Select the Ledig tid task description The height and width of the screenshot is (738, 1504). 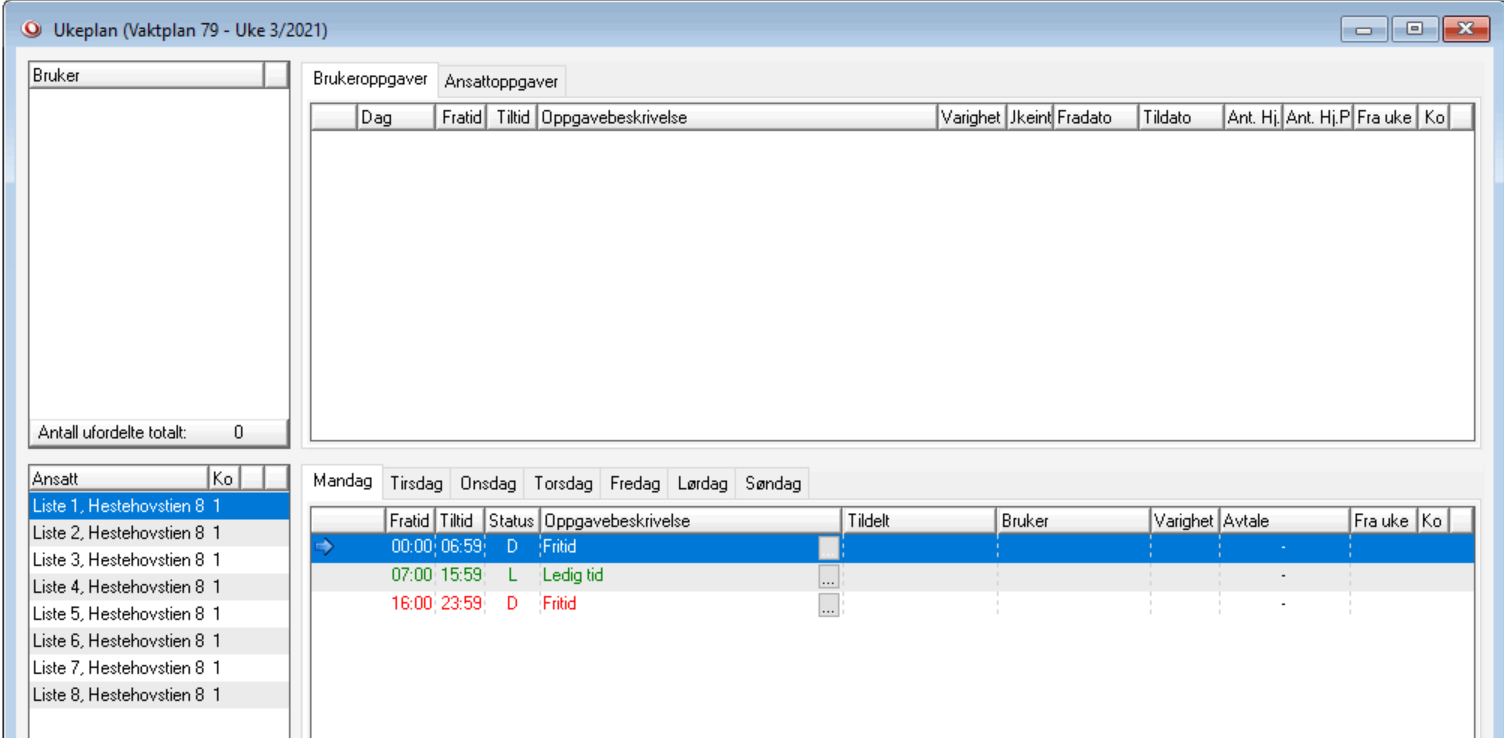click(573, 576)
